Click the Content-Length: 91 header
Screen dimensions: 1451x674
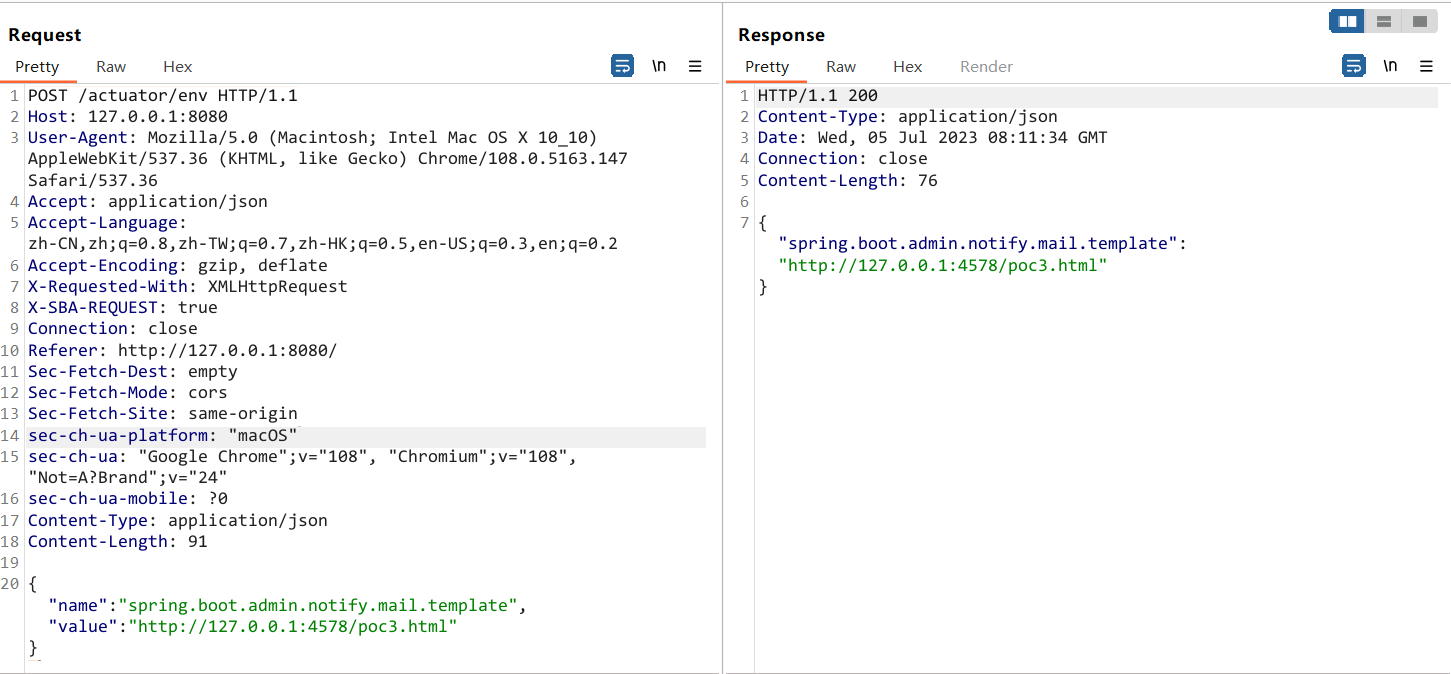click(x=118, y=542)
